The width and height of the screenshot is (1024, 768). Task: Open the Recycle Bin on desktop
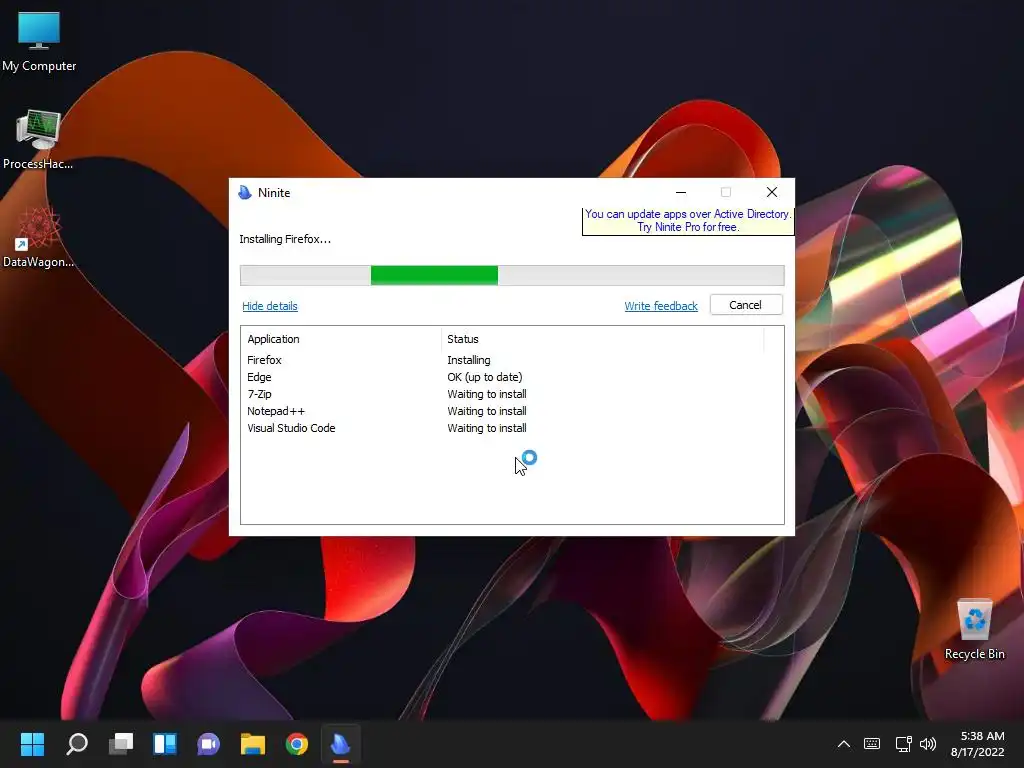pos(974,630)
